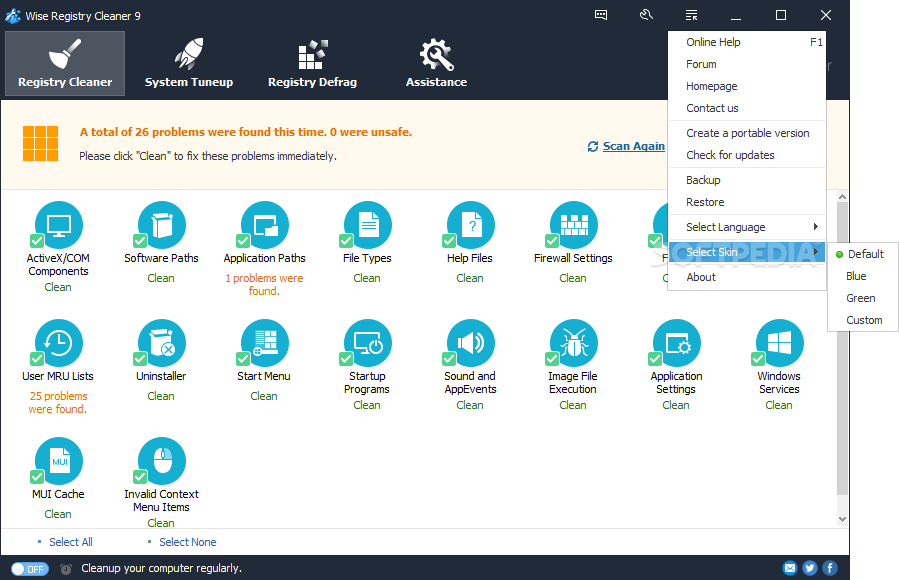Uncheck the ActiveX/COM Components checkbox

pyautogui.click(x=37, y=241)
